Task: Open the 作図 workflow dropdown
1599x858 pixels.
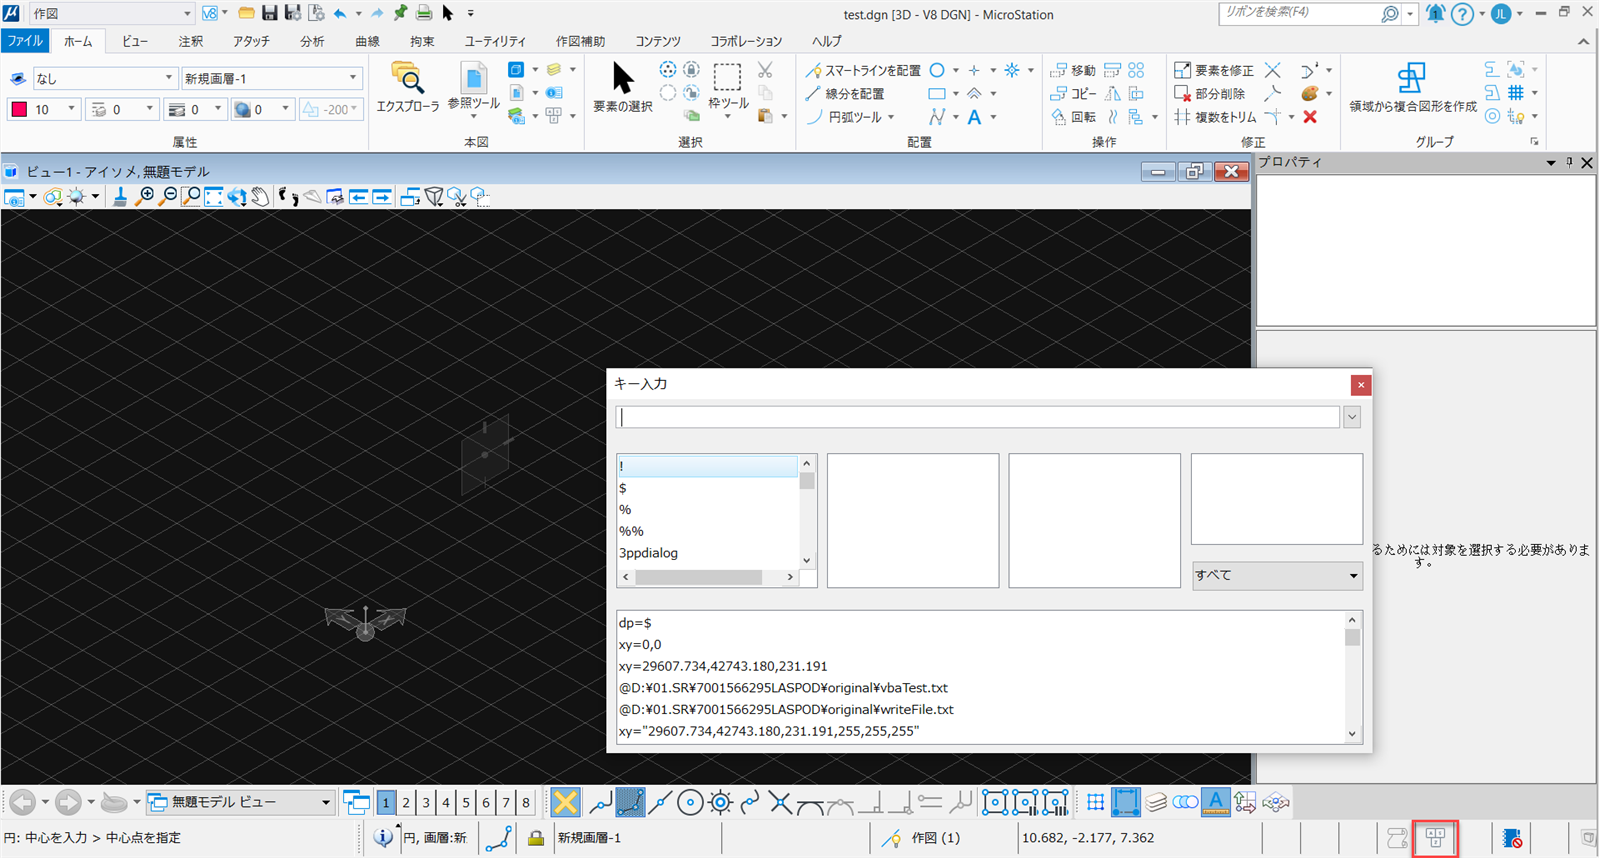Action: coord(110,13)
